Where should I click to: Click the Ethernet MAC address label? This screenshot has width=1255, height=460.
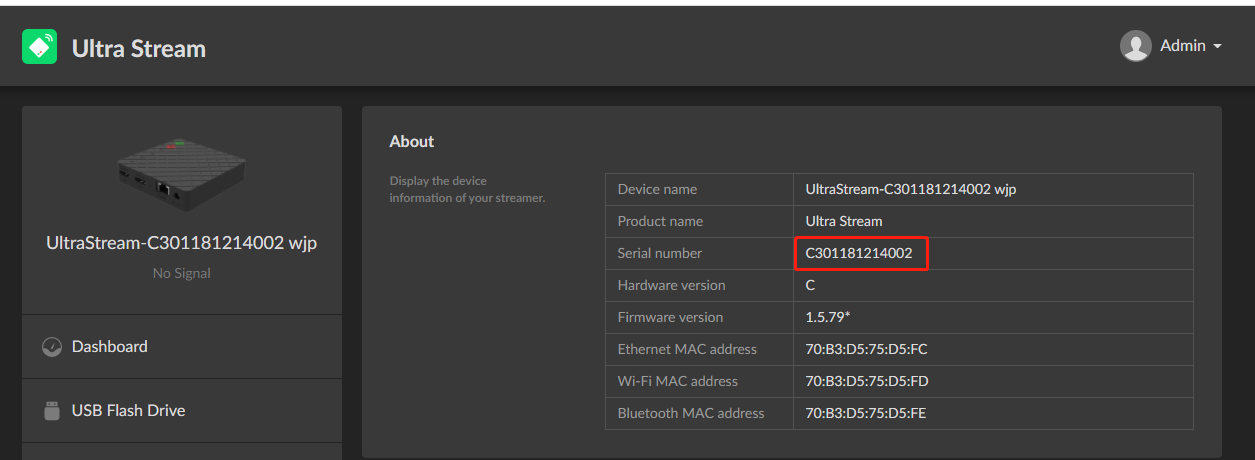[x=687, y=349]
